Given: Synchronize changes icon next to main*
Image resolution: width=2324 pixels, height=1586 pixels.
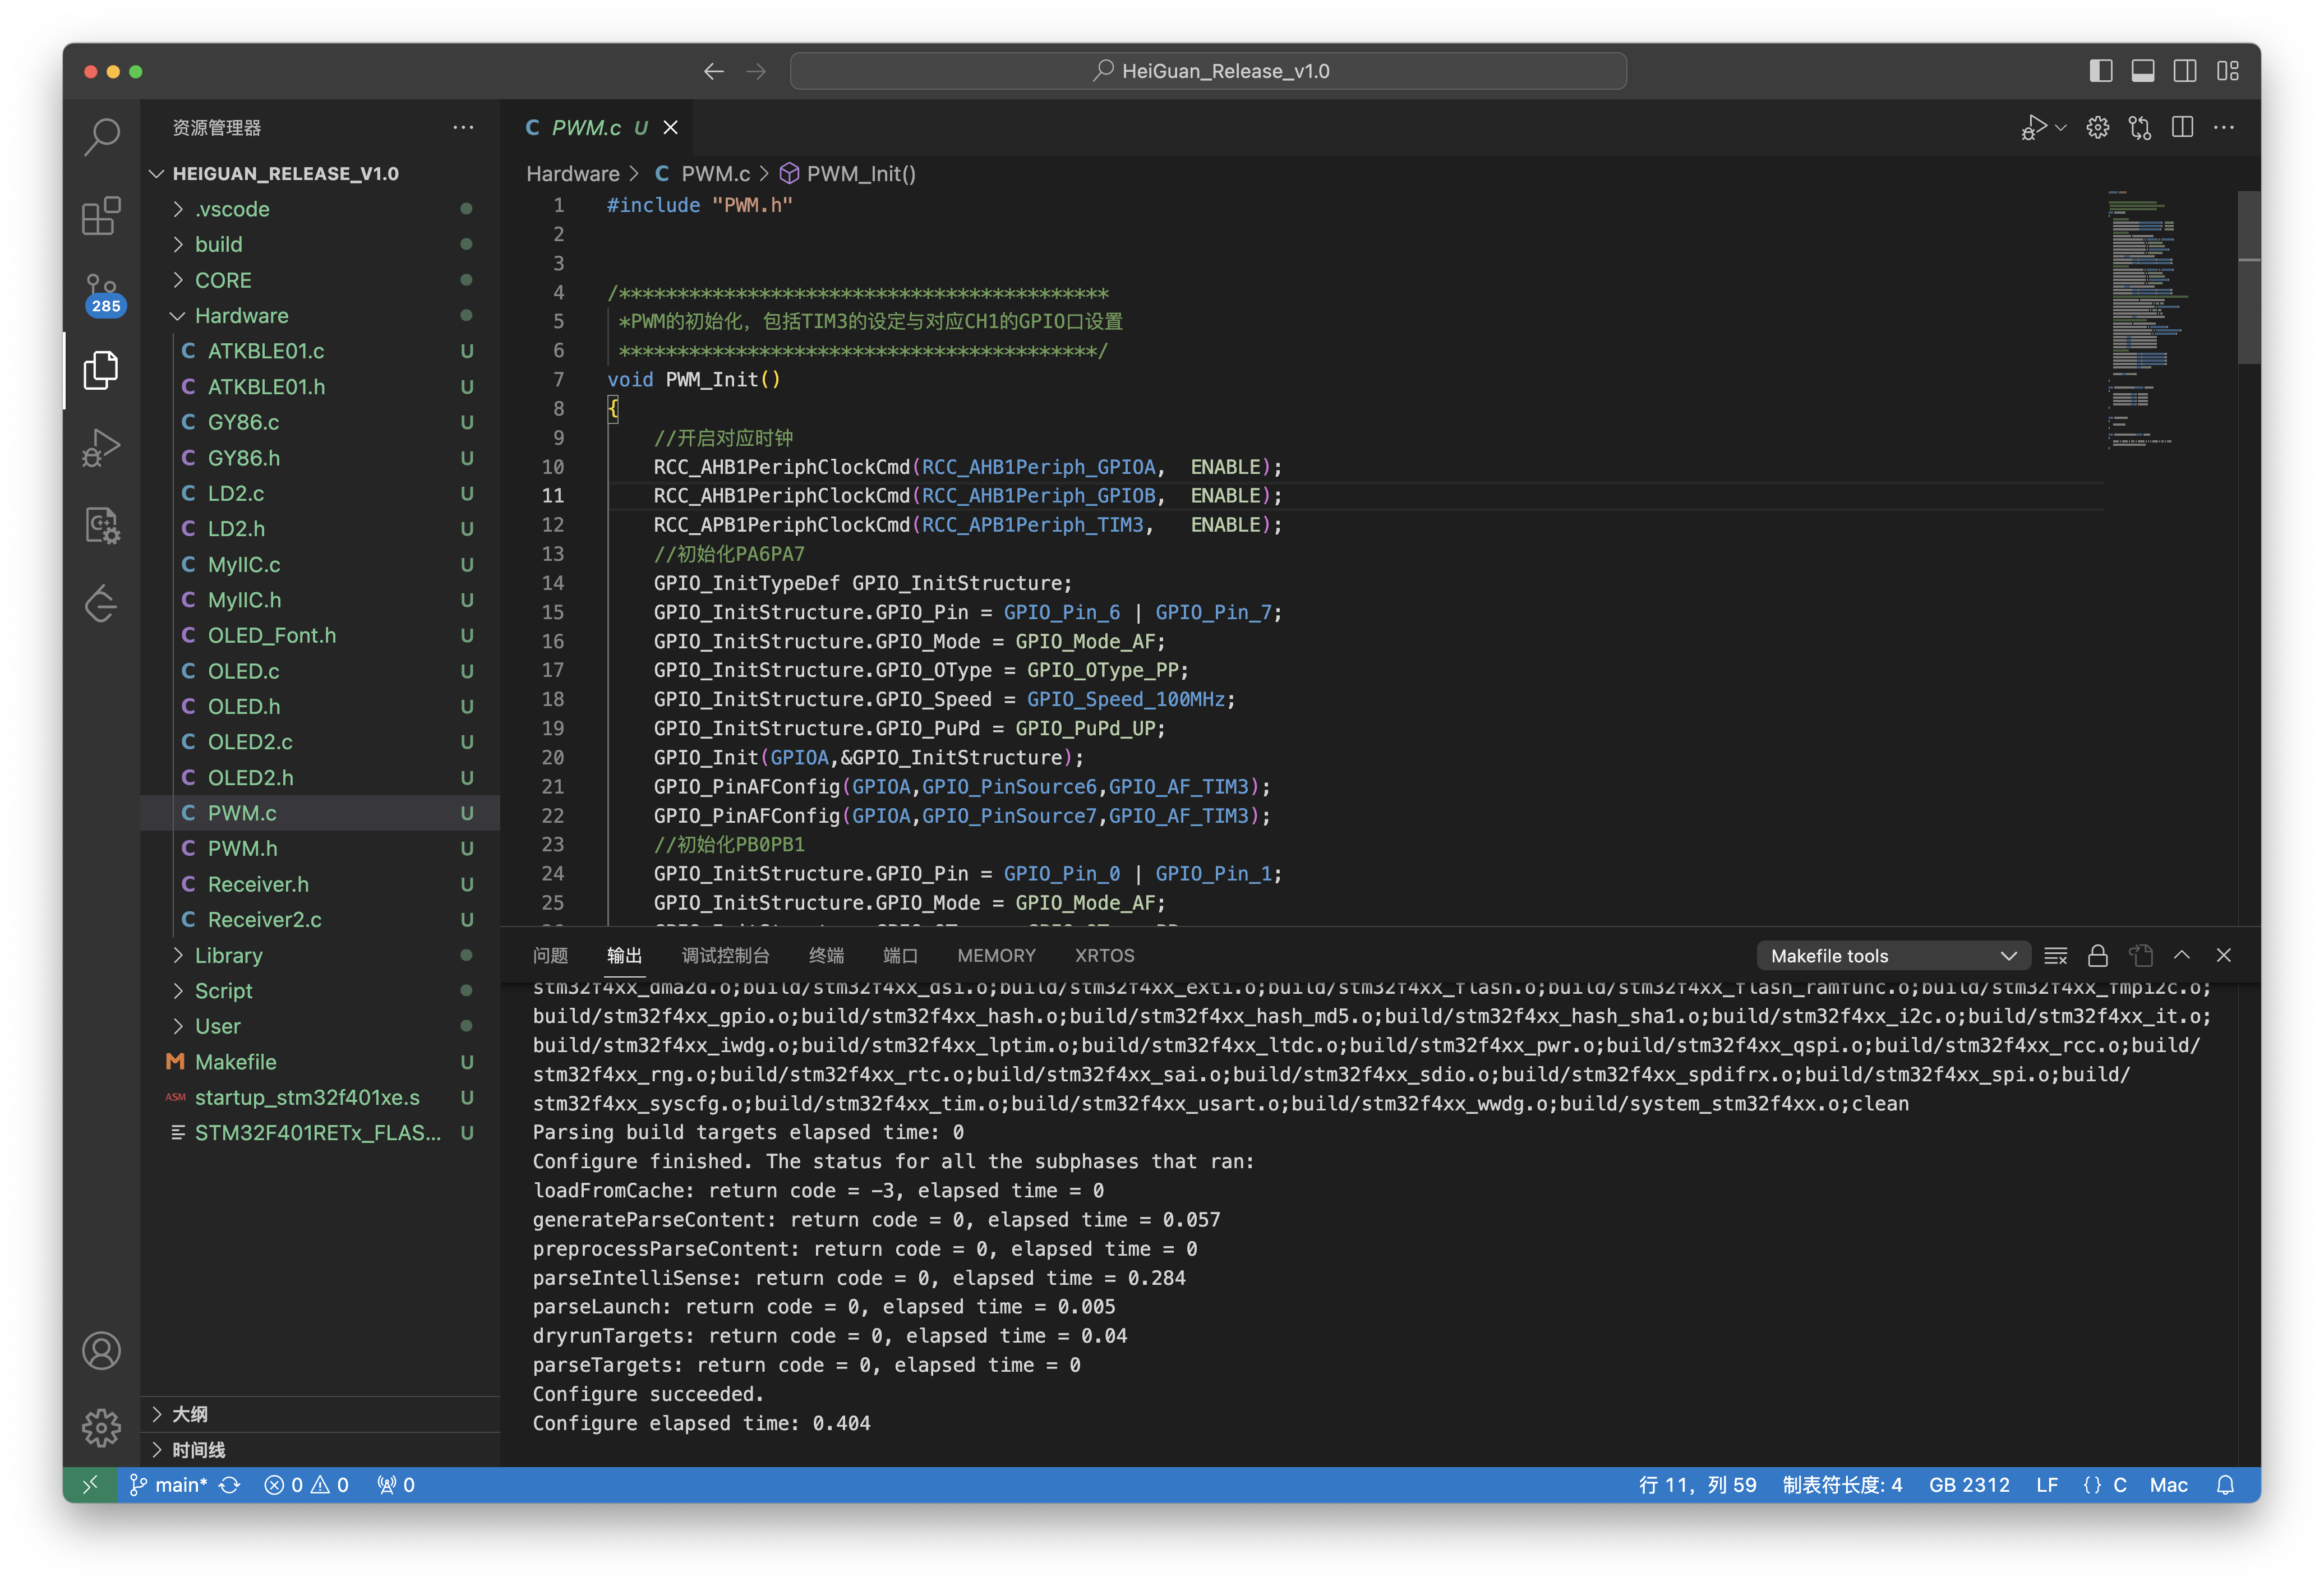Looking at the screenshot, I should (x=230, y=1485).
